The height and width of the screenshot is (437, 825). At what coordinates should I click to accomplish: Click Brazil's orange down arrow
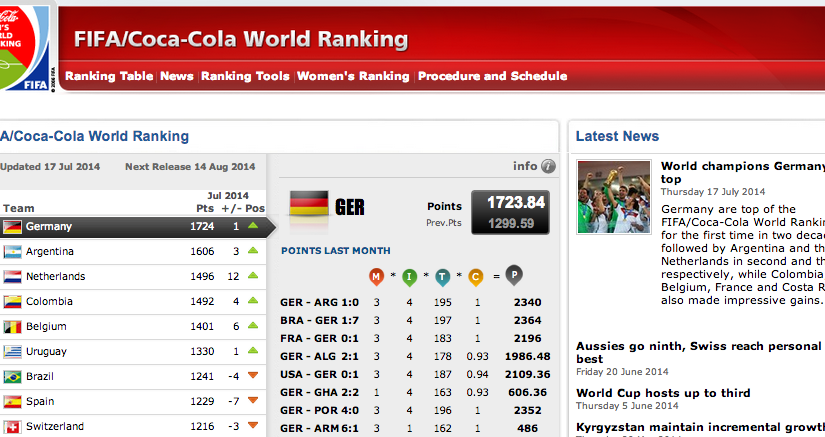pyautogui.click(x=253, y=375)
